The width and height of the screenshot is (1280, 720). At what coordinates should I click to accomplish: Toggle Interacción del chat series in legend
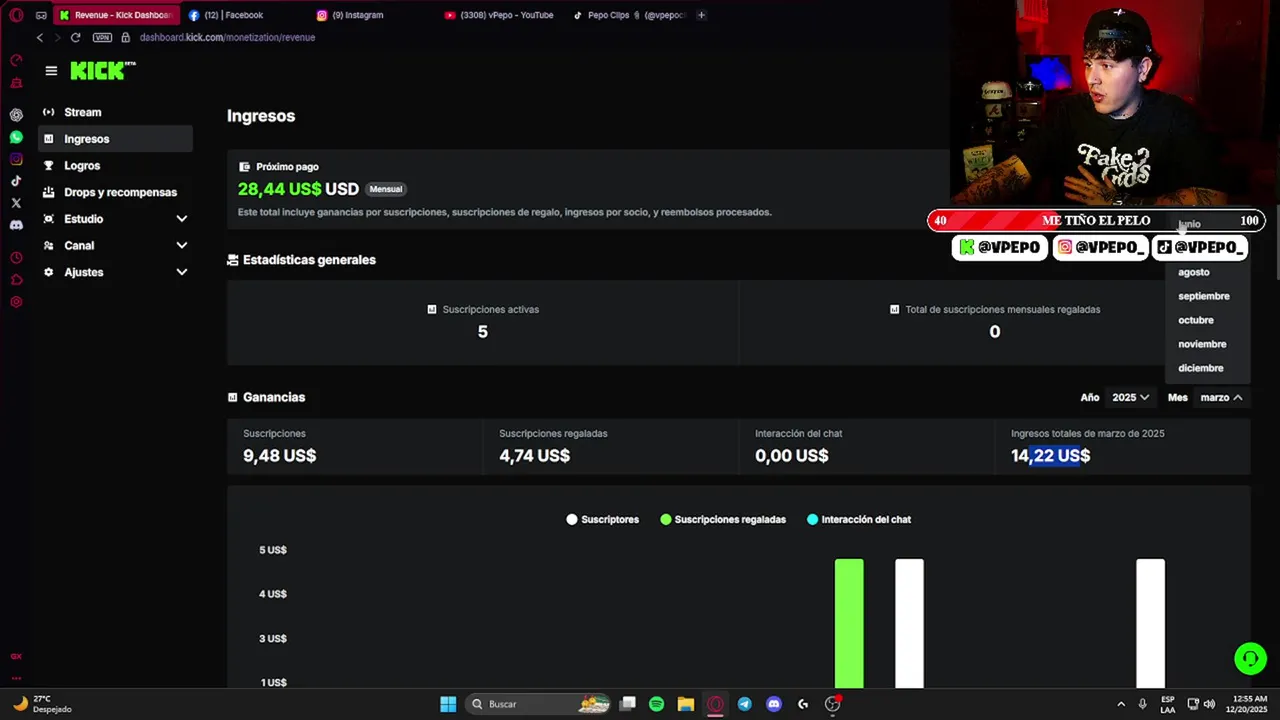(x=859, y=519)
